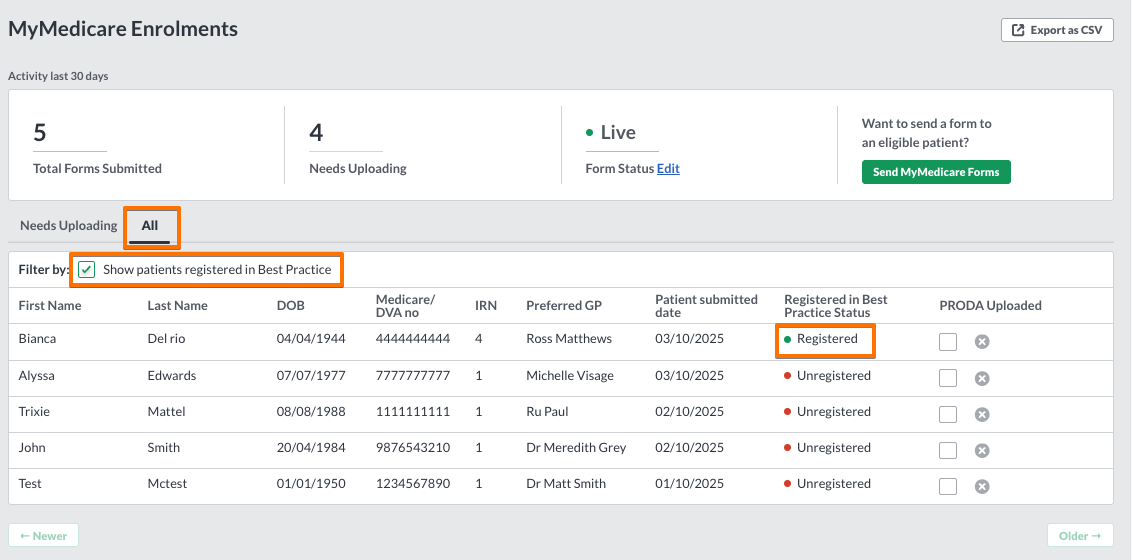Image resolution: width=1132 pixels, height=560 pixels.
Task: Uncheck Show patients registered in Best Practice
Action: click(x=87, y=270)
